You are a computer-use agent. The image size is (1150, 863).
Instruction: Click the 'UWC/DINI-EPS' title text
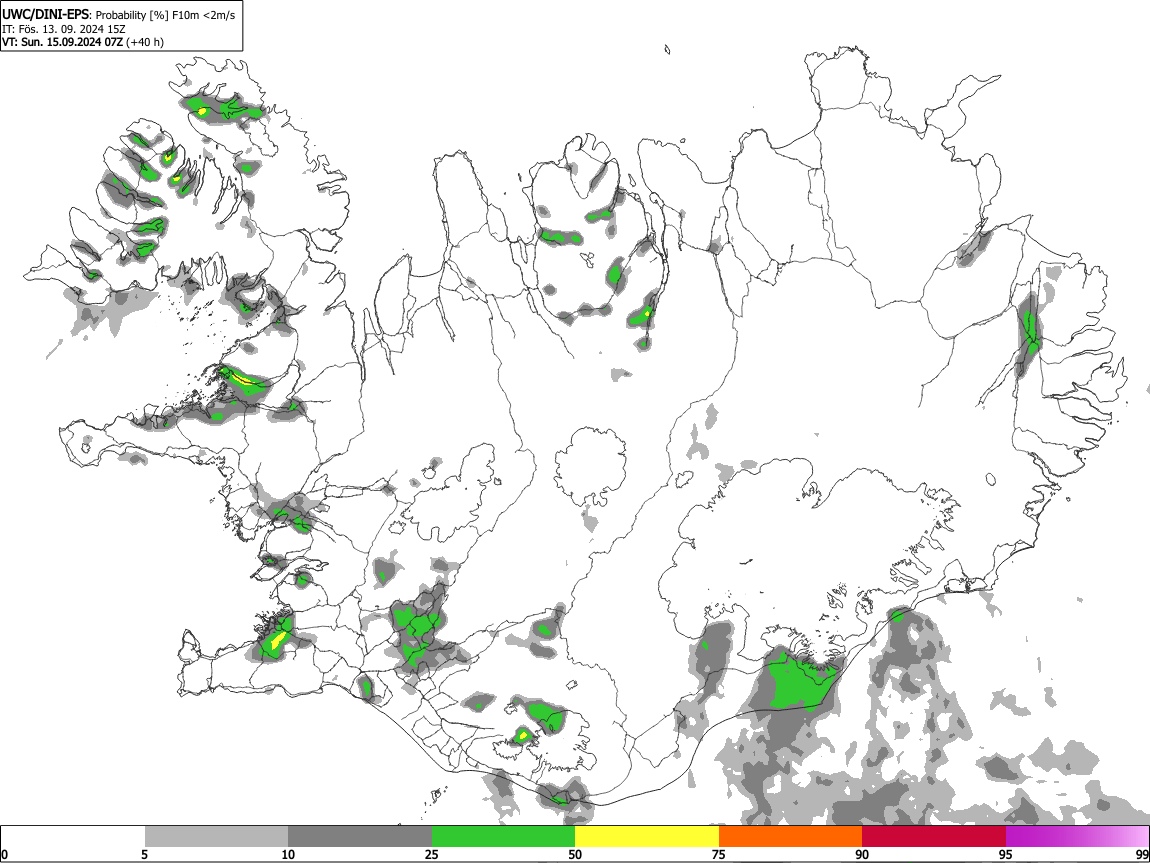[x=47, y=15]
